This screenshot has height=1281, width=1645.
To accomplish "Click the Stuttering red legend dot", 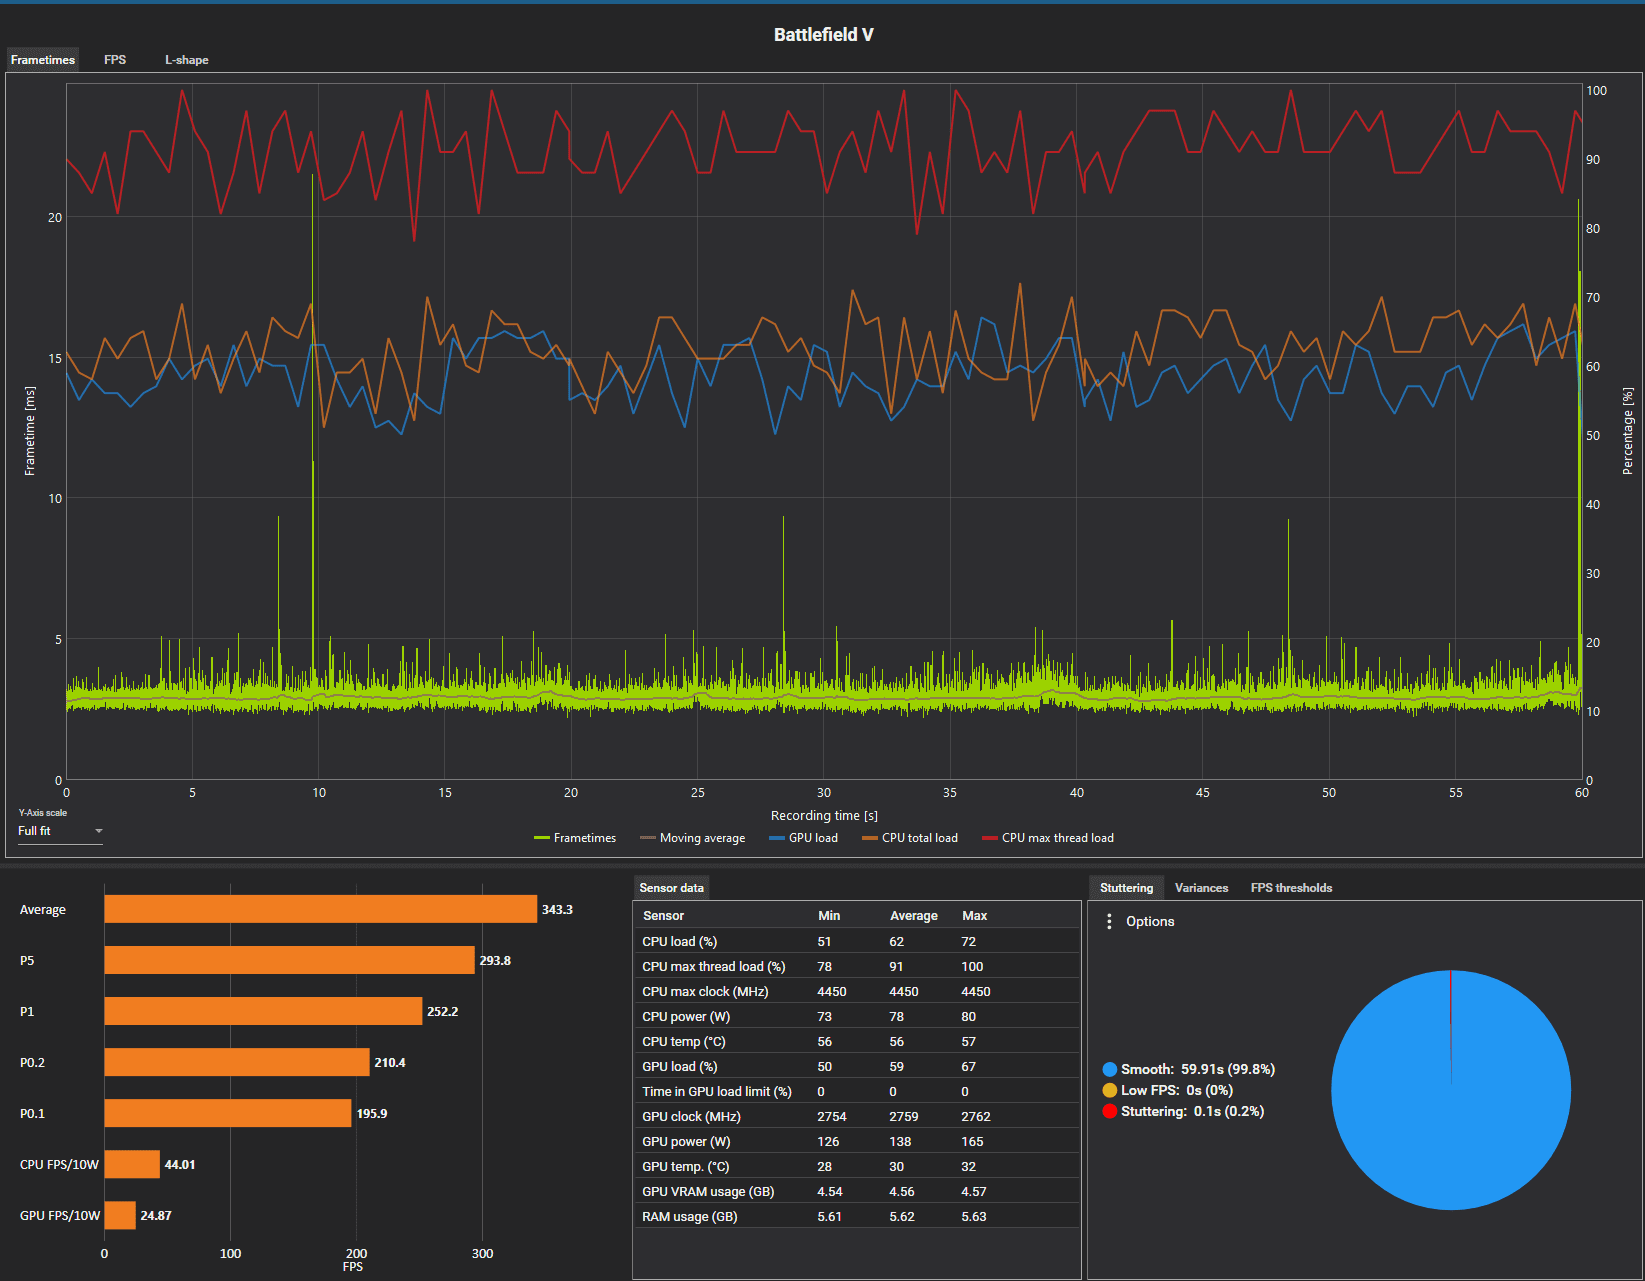I will [1109, 1111].
